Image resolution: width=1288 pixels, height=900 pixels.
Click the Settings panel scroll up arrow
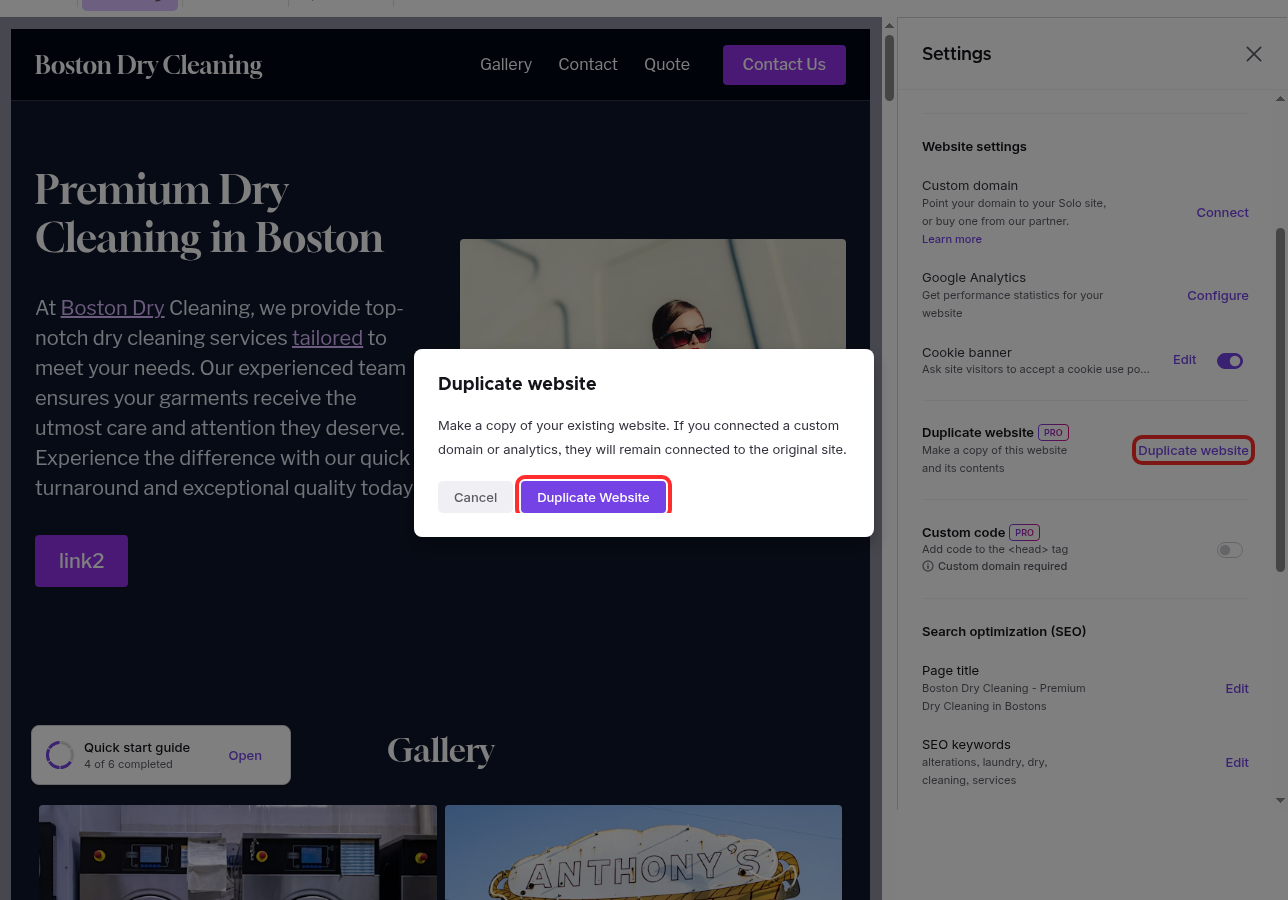1281,98
